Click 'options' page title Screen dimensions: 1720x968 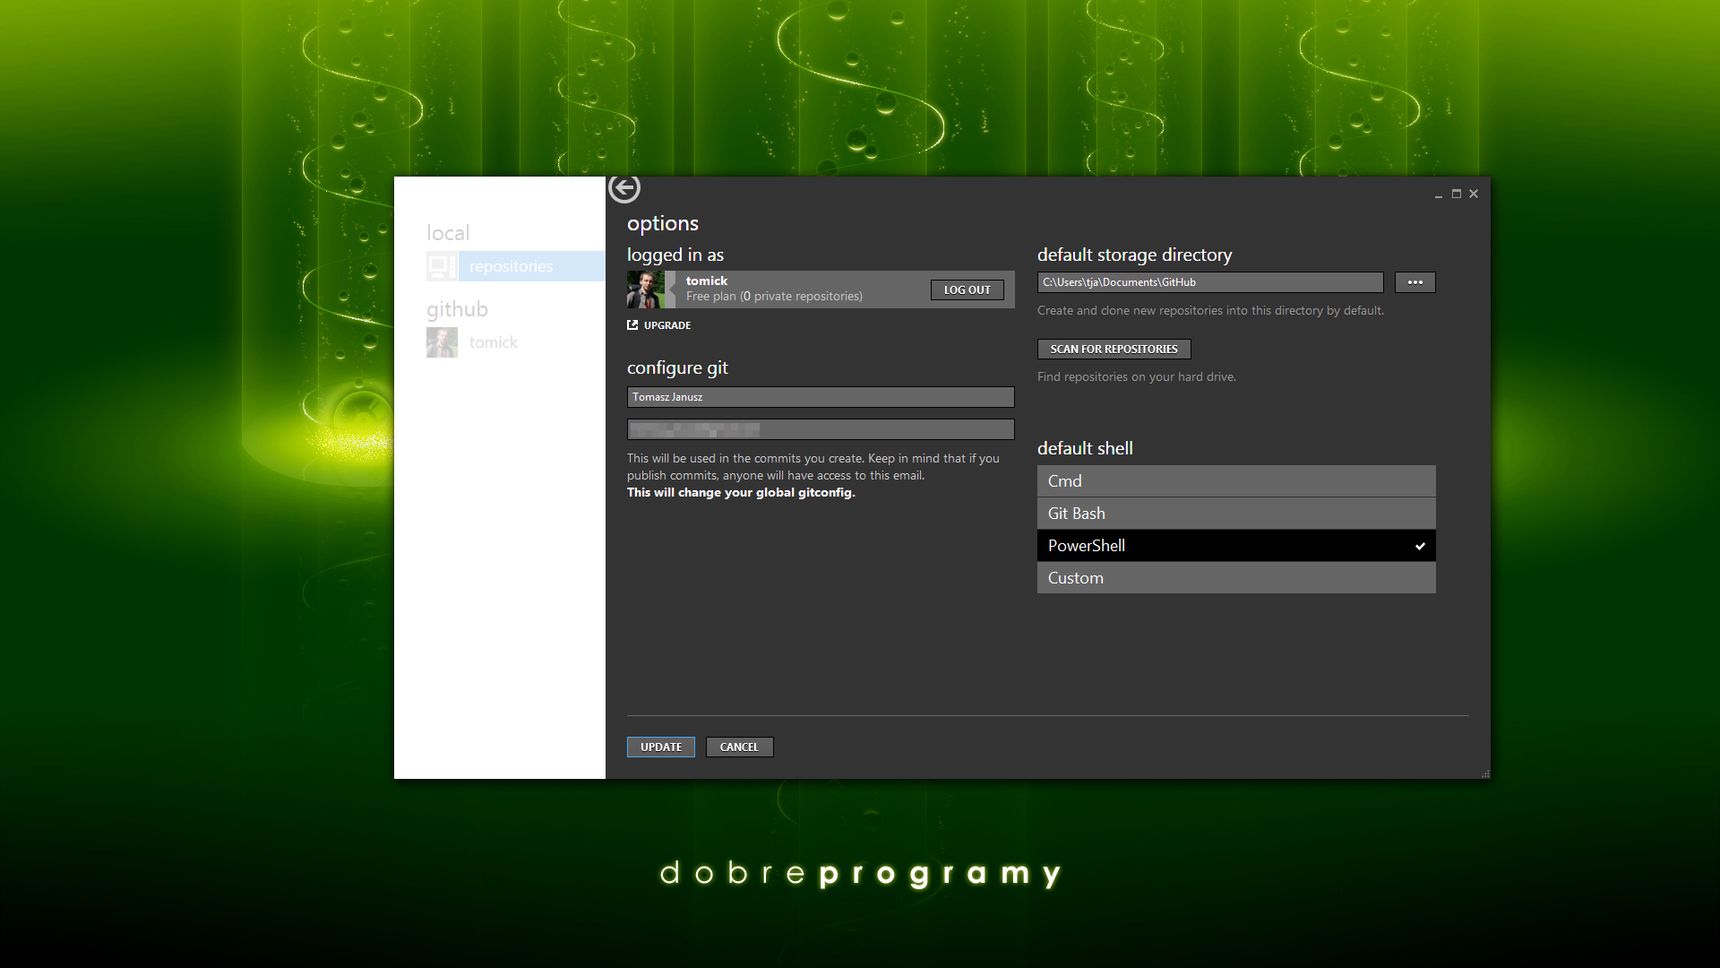pos(663,224)
